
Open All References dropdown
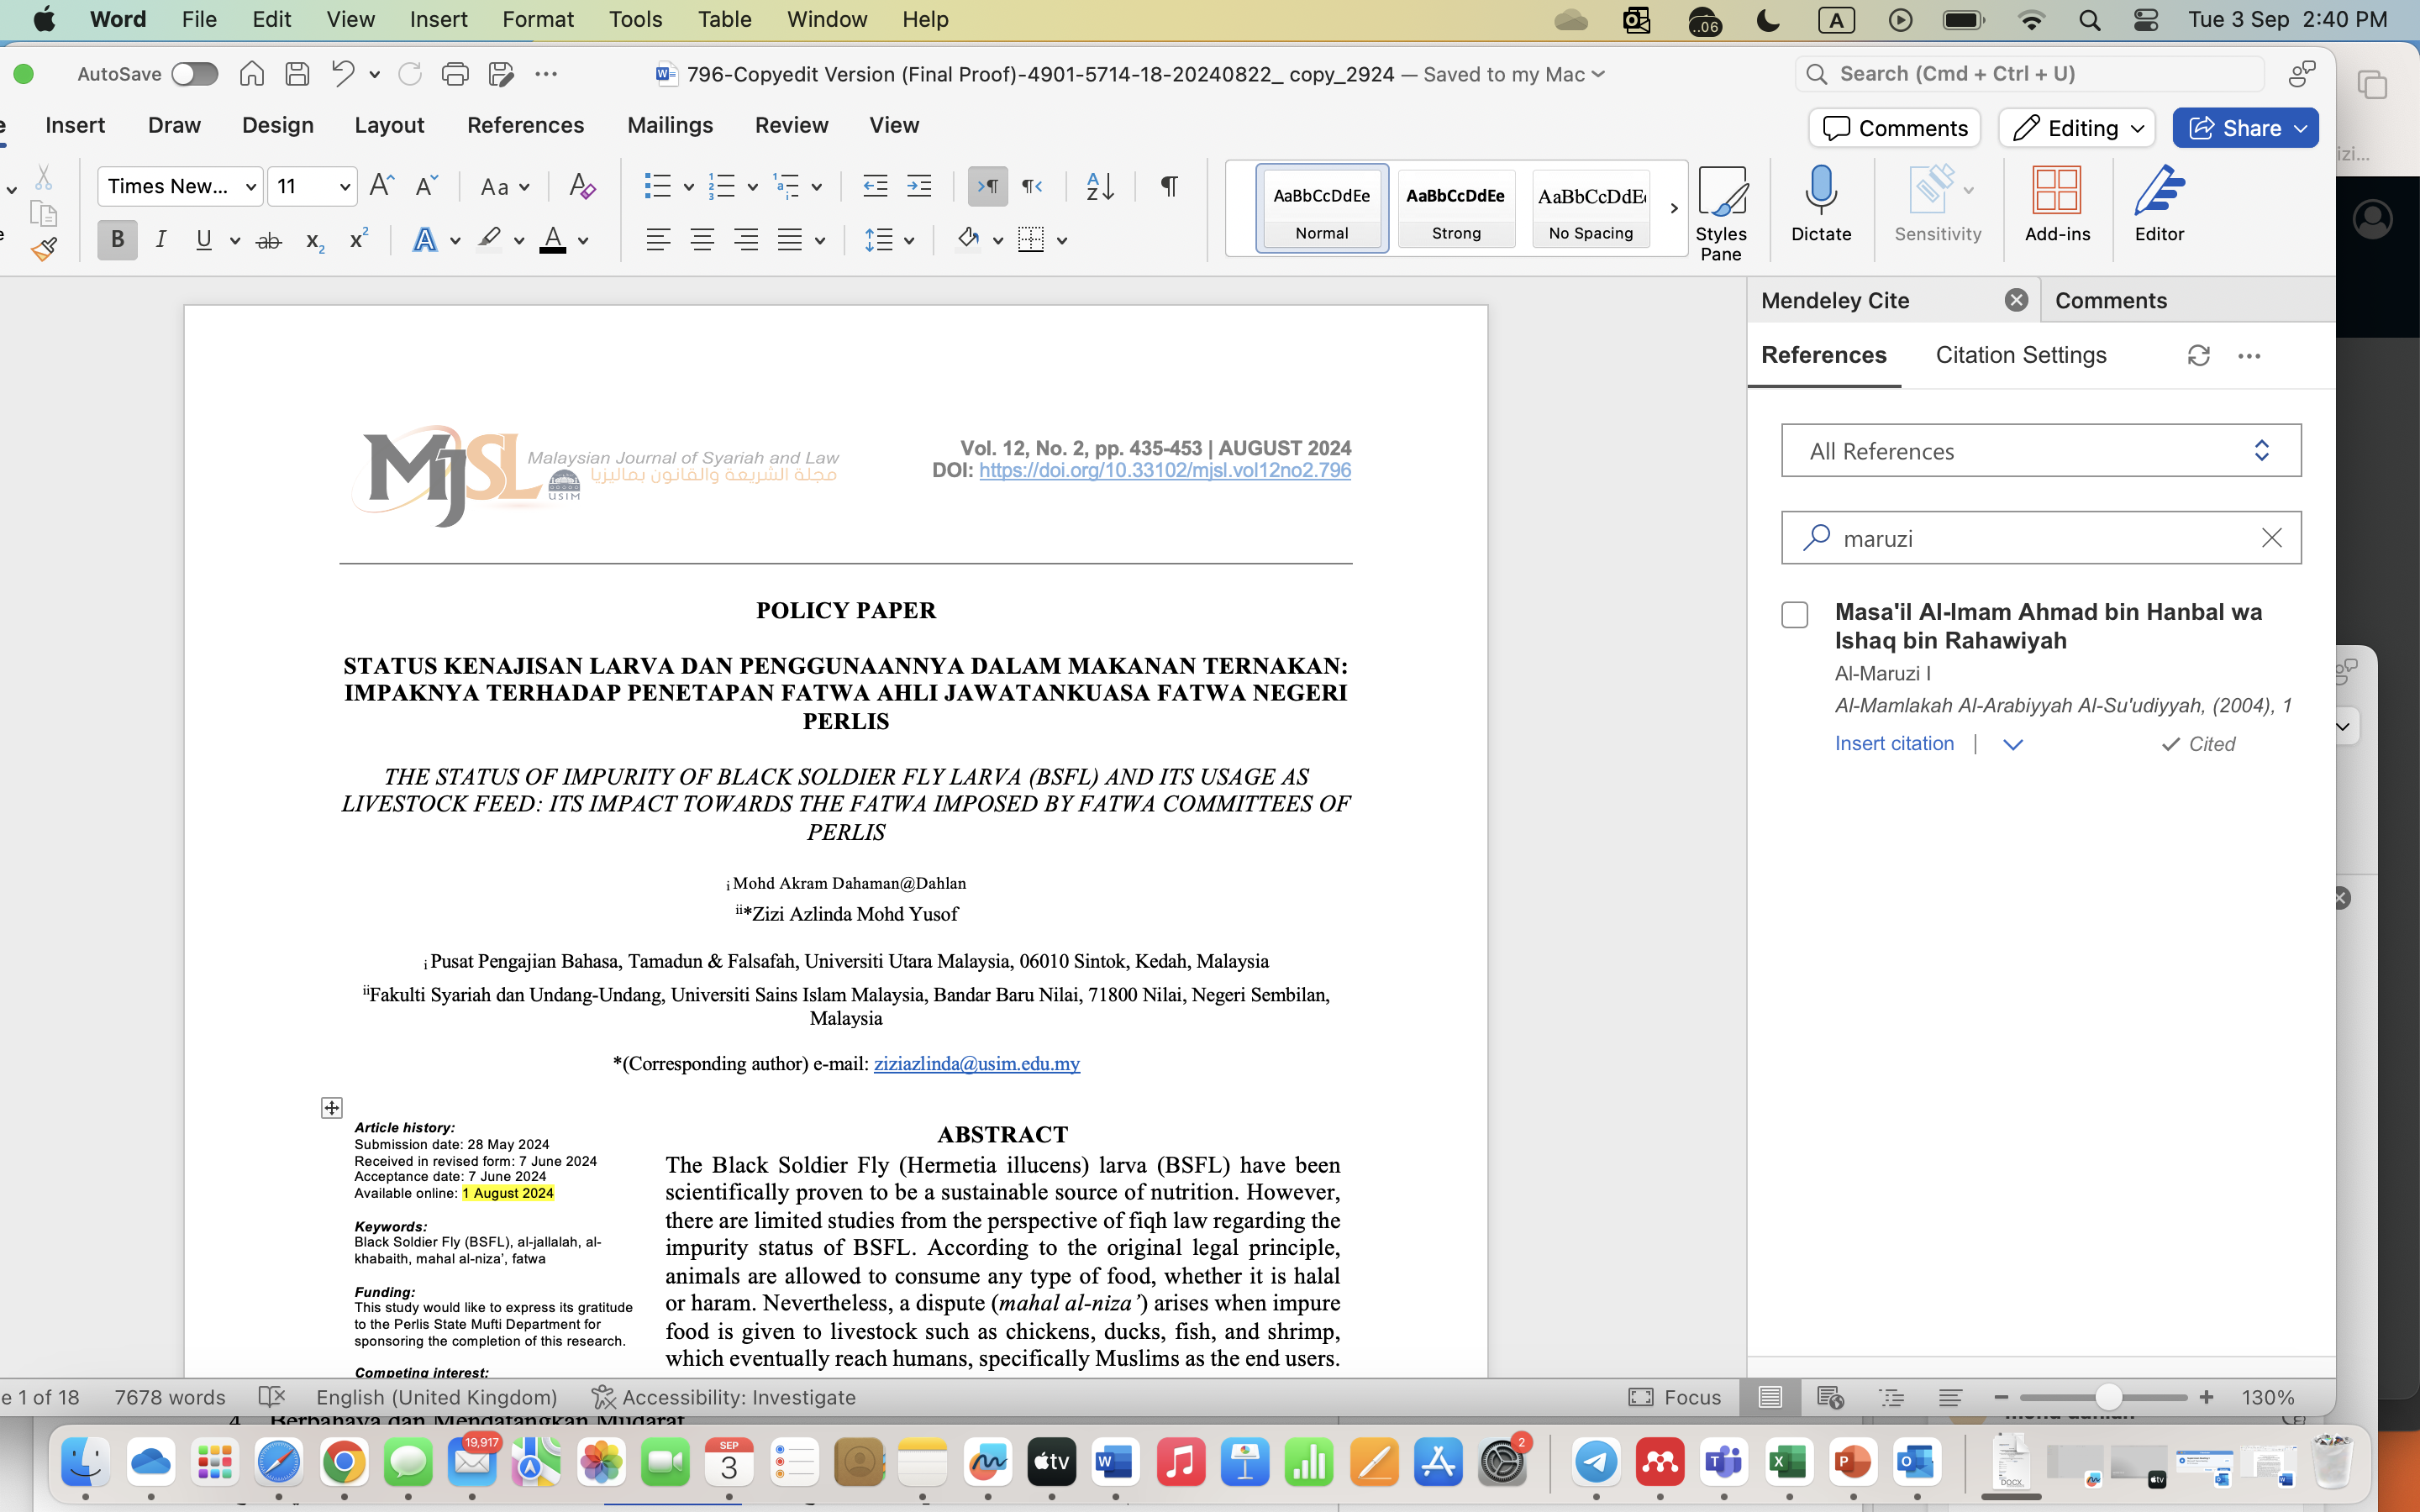coord(2041,451)
